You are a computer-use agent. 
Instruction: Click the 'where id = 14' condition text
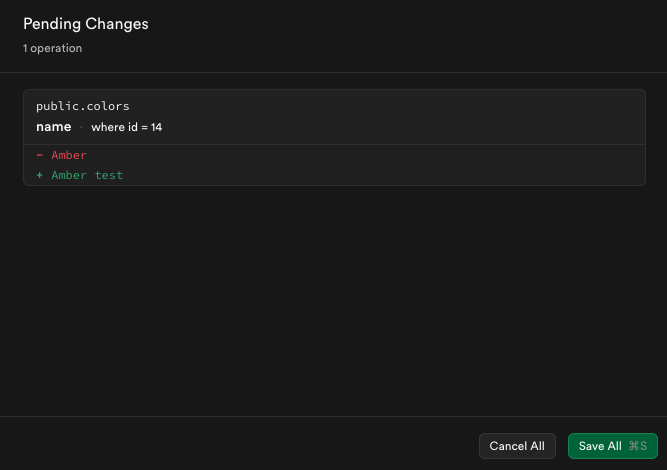click(x=126, y=127)
